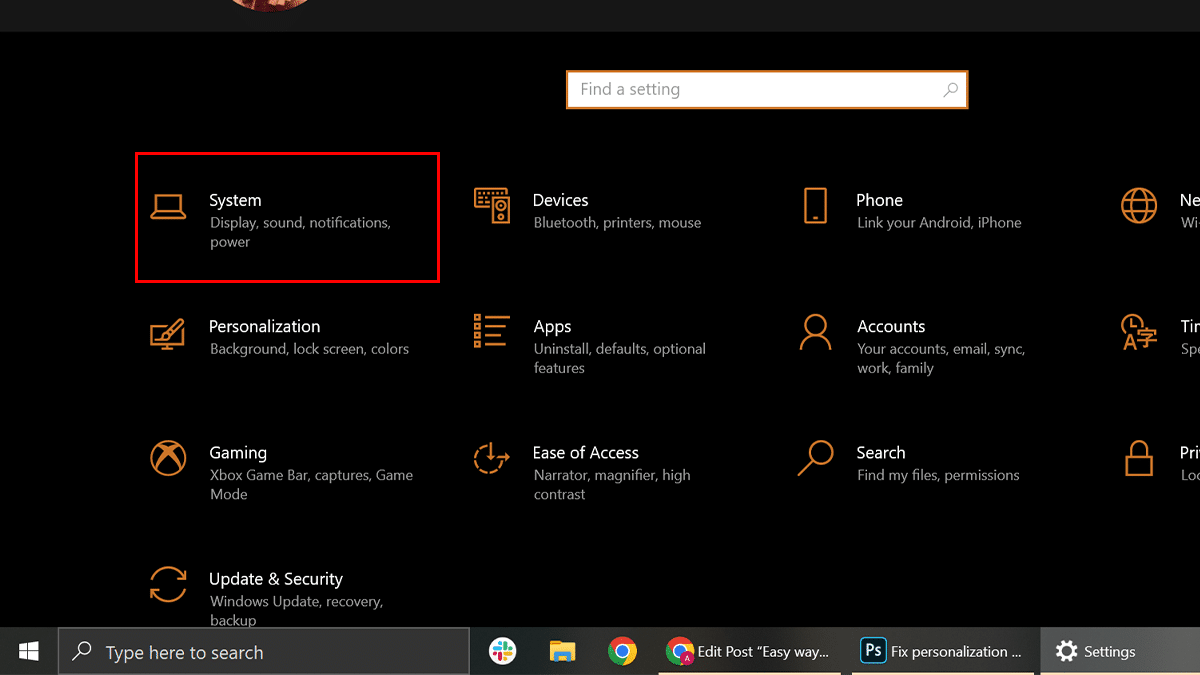Open Slack from the taskbar

coord(502,652)
